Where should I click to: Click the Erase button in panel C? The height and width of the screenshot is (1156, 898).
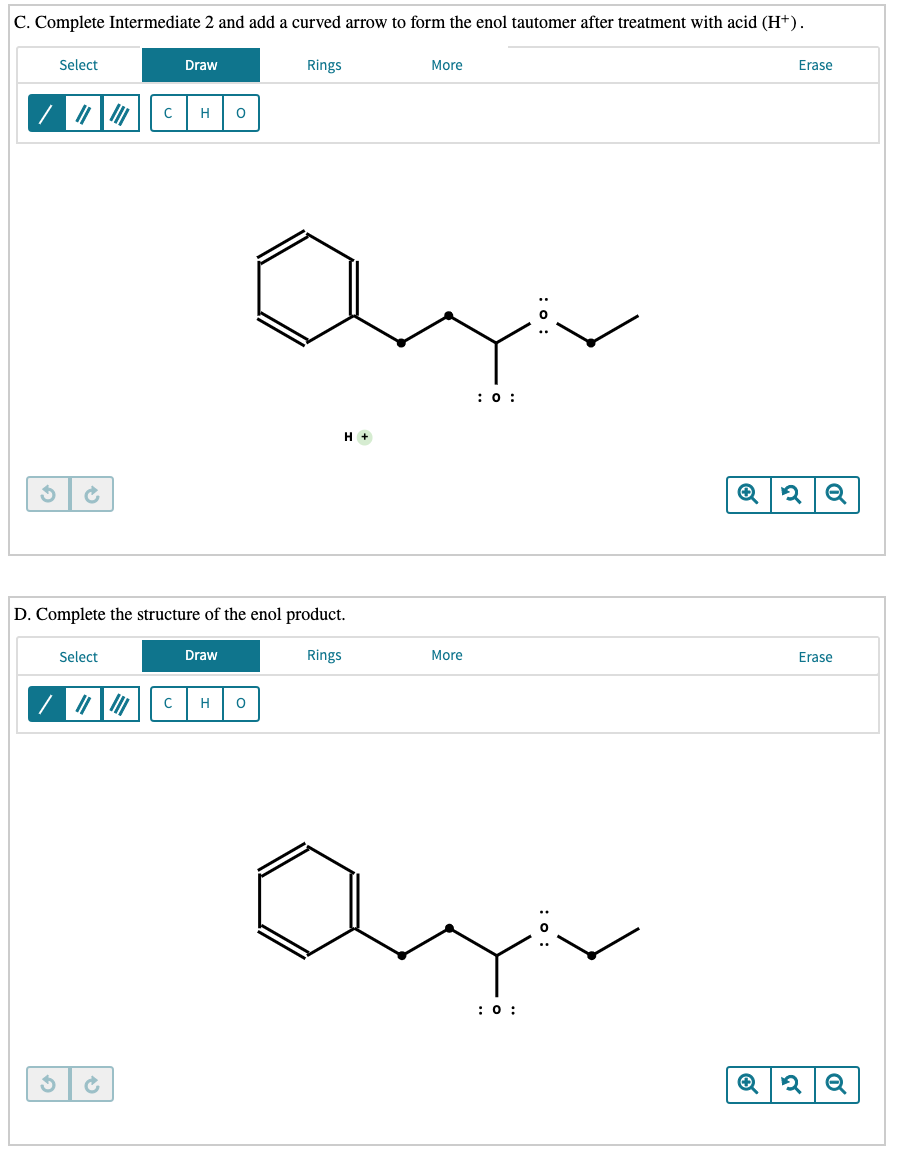(815, 64)
